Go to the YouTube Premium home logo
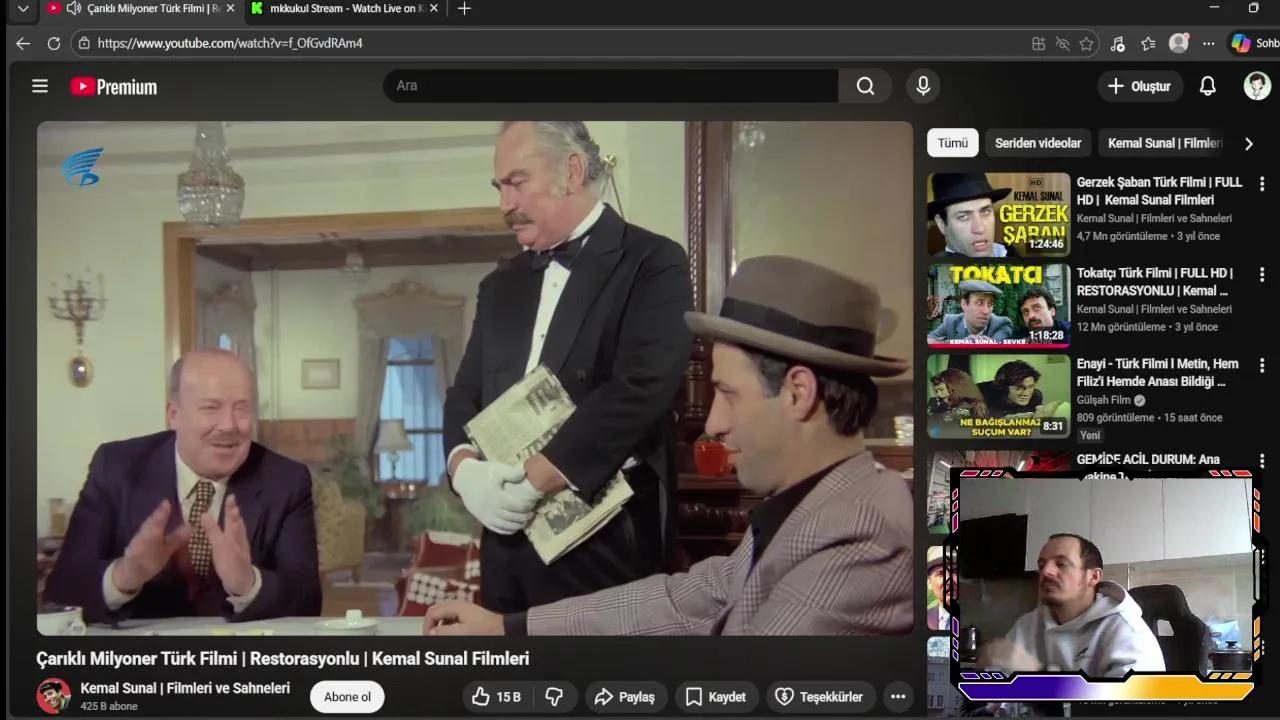The height and width of the screenshot is (720, 1280). pyautogui.click(x=114, y=87)
